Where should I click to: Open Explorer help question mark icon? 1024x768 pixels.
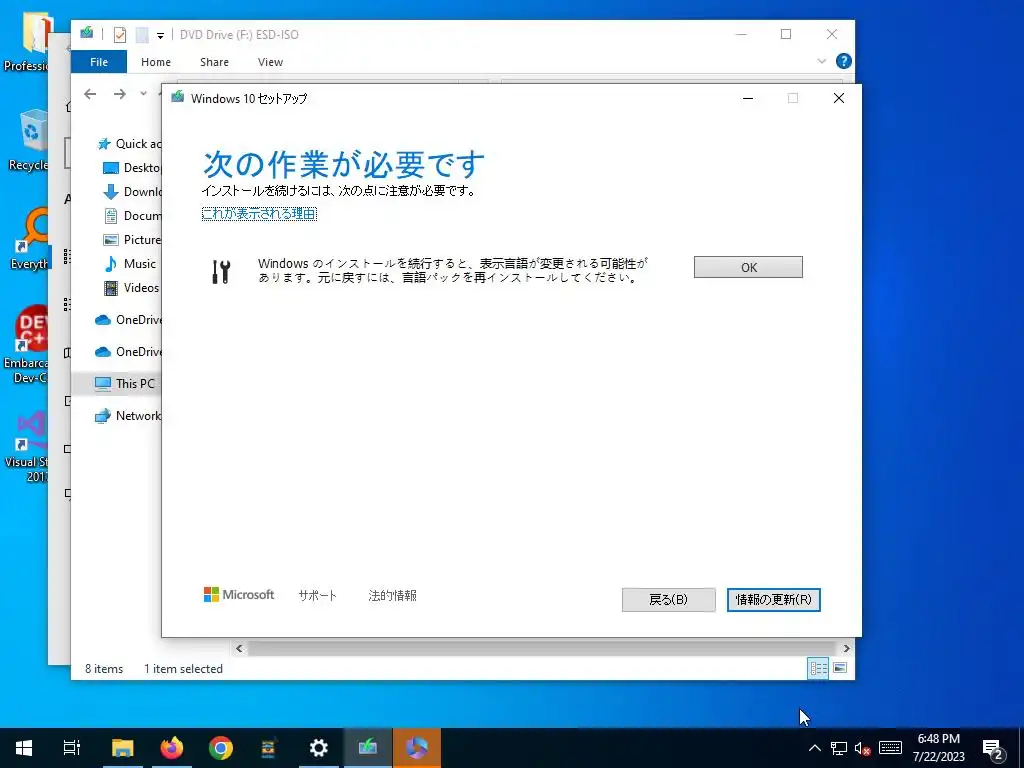point(843,61)
